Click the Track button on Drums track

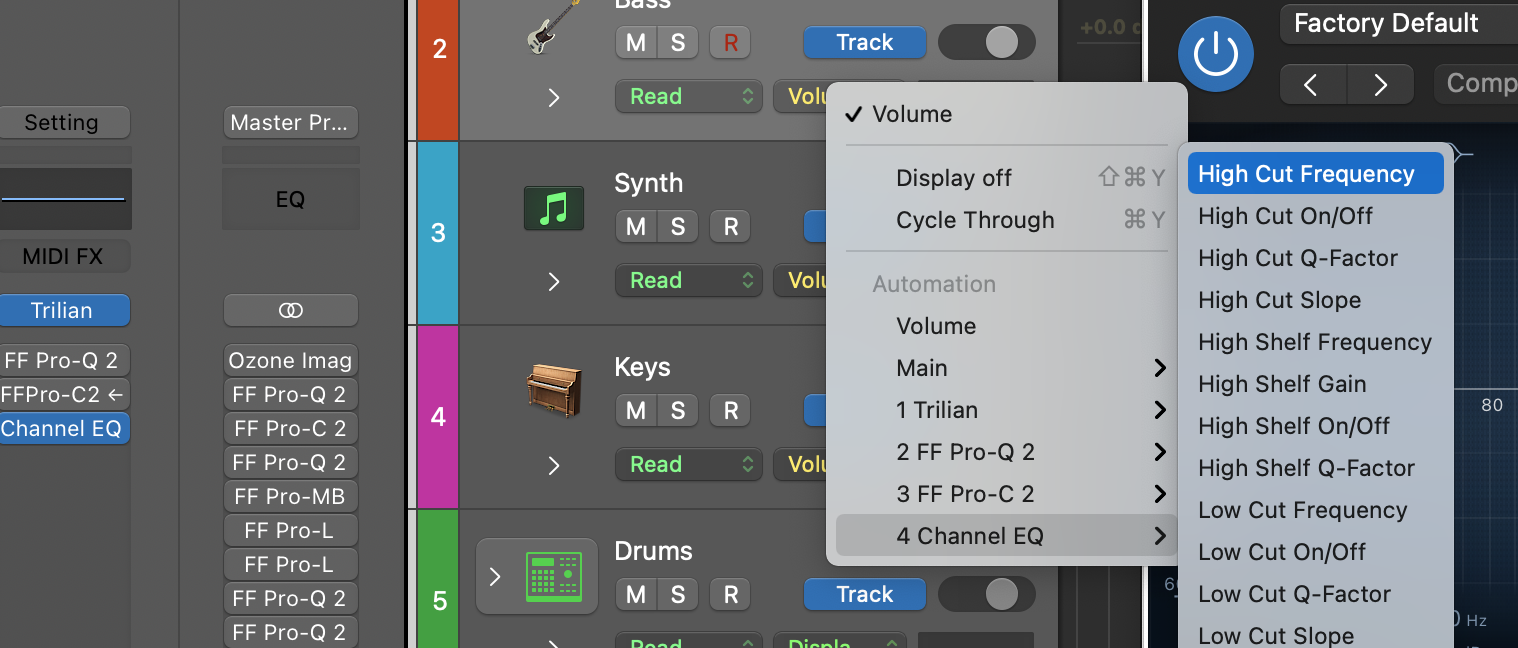864,594
